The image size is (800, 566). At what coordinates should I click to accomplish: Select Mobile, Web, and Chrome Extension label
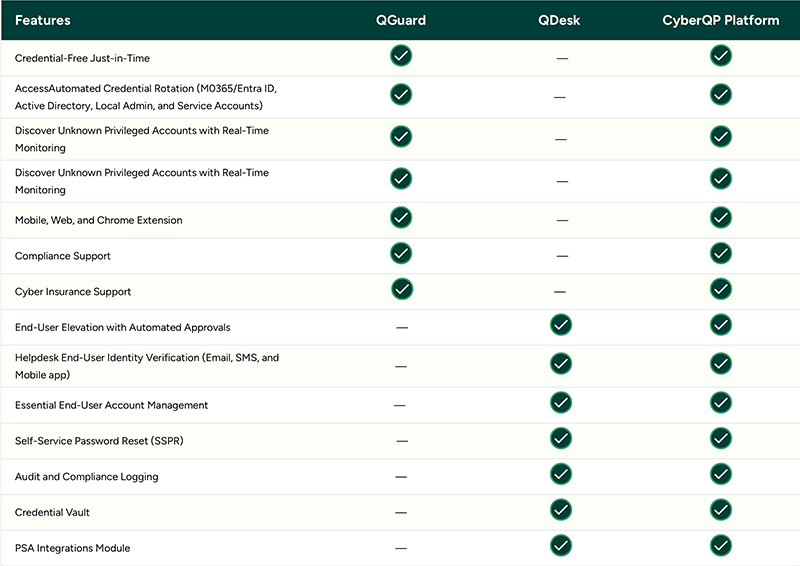click(x=98, y=220)
